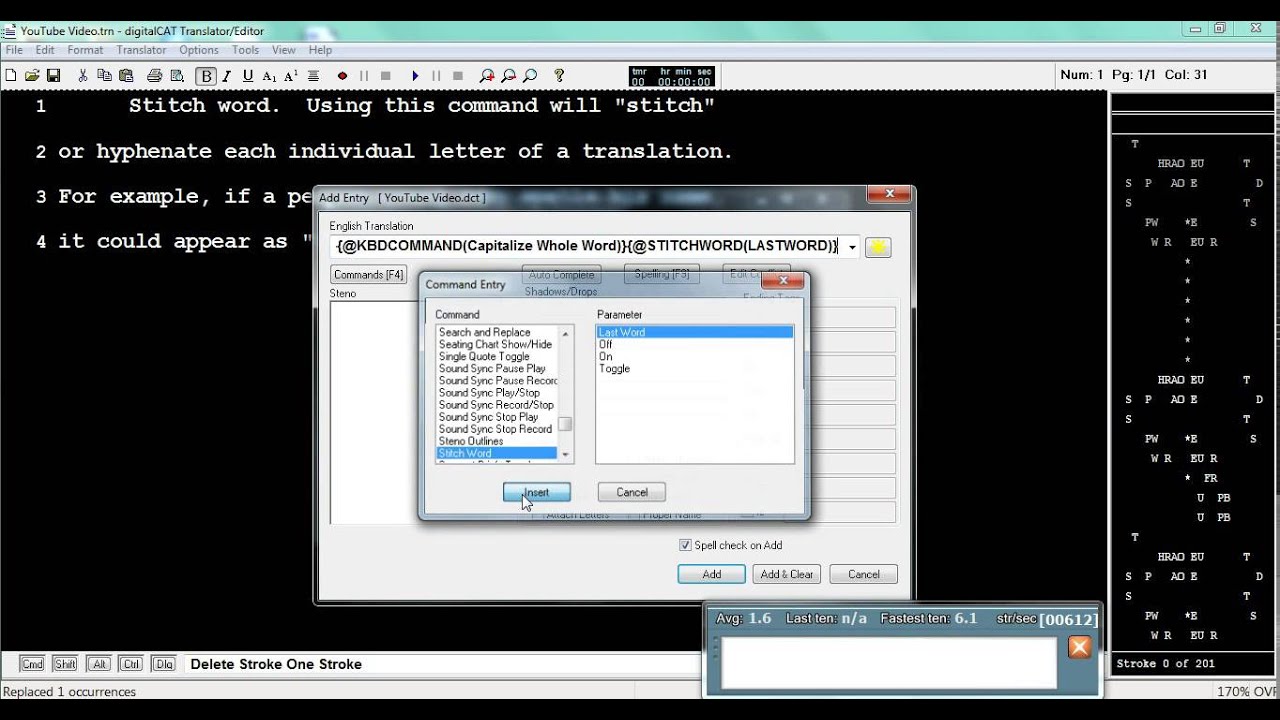The width and height of the screenshot is (1280, 720).
Task: Click the yellow star button beside translation
Action: [x=878, y=247]
